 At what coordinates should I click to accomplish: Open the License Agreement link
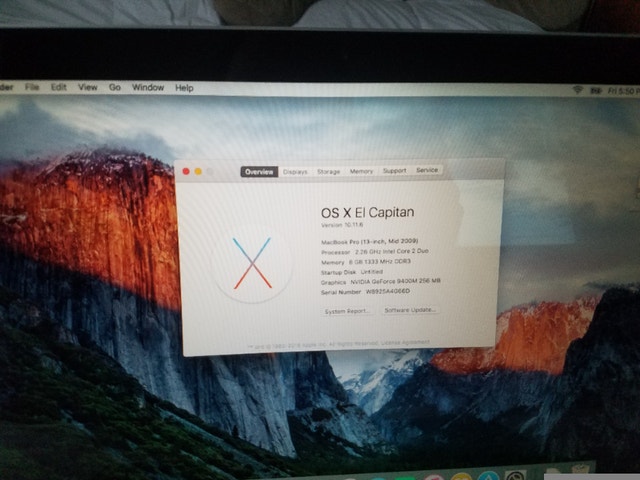405,342
